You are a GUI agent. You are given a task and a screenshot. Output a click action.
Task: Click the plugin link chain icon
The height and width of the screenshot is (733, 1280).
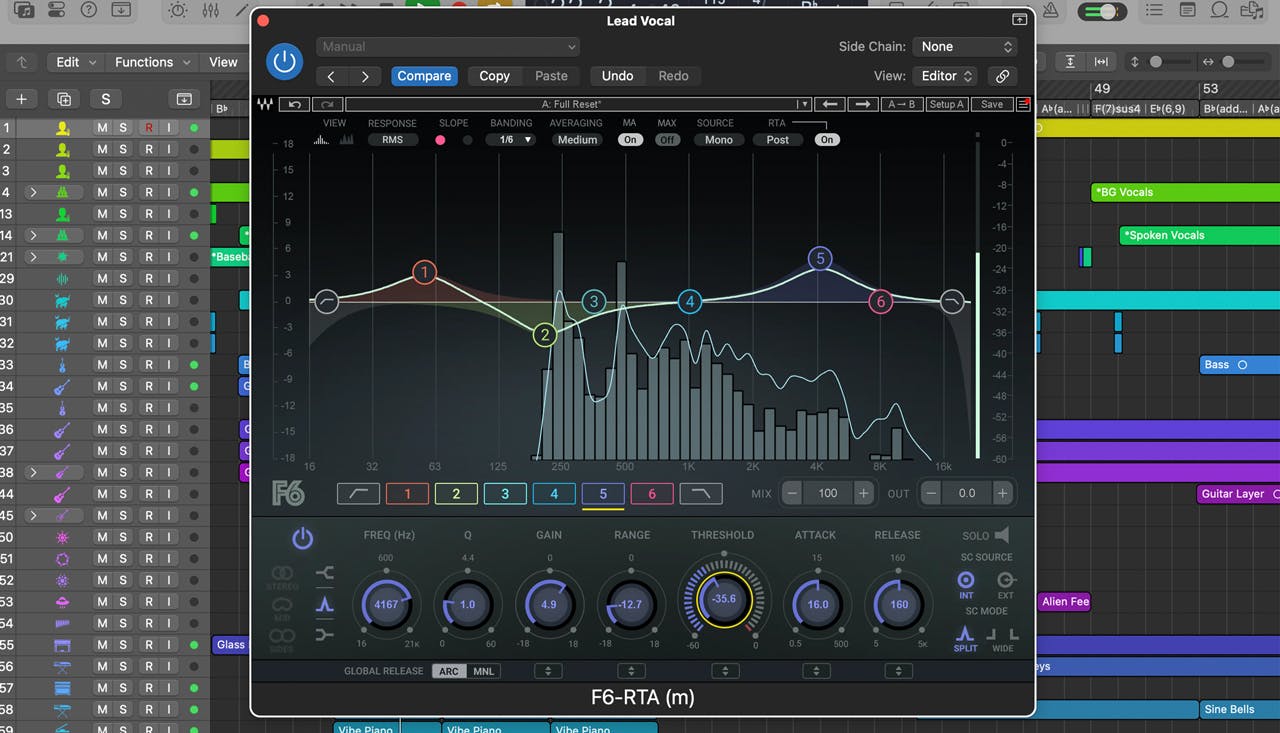coord(1002,76)
